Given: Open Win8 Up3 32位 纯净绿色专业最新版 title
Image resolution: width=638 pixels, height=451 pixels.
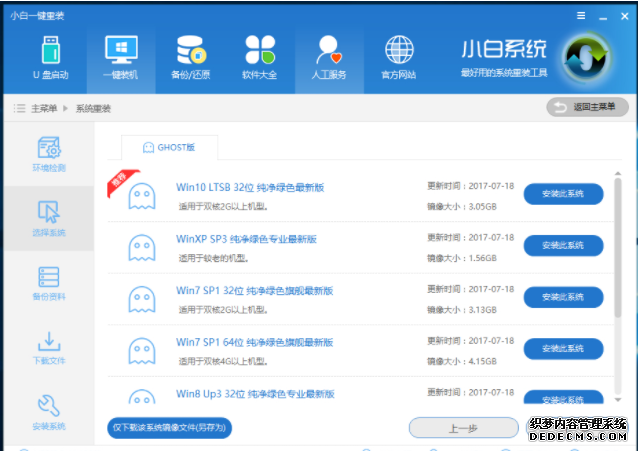Looking at the screenshot, I should (x=255, y=394).
